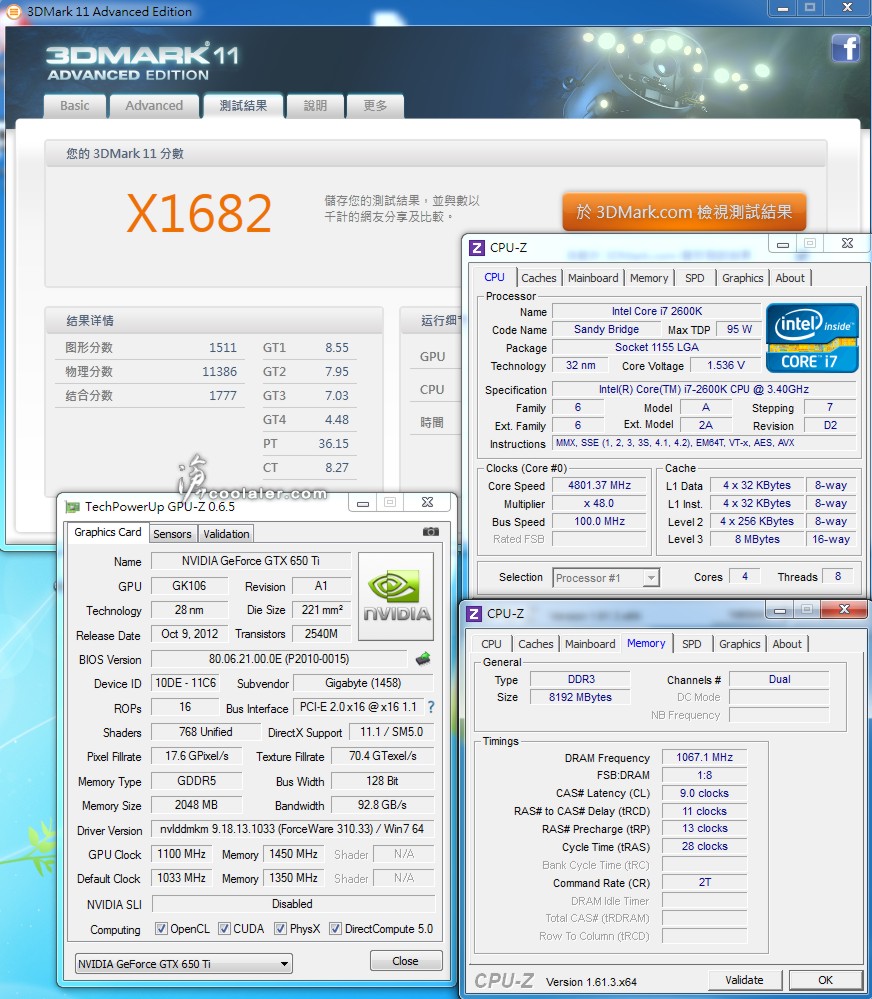Open Graphics tab in lower CPU-Z window

tap(740, 644)
